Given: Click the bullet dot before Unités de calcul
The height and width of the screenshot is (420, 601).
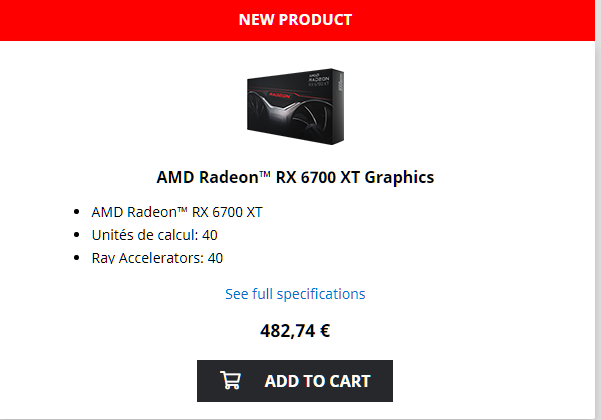Looking at the screenshot, I should 78,235.
